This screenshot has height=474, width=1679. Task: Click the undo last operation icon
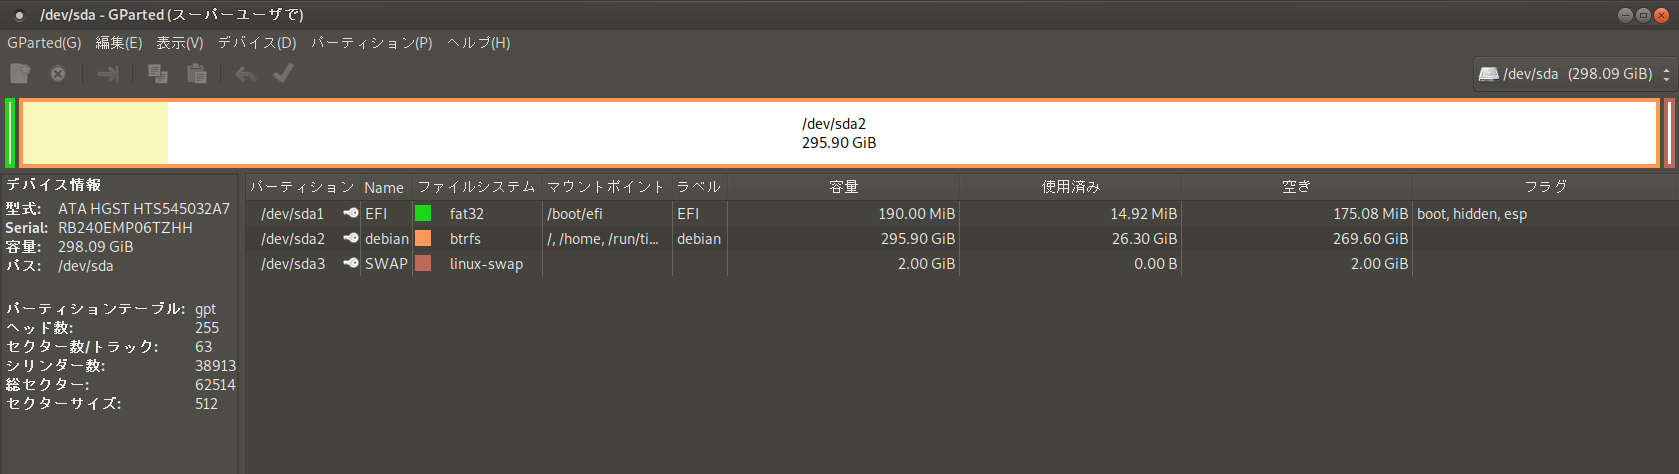(x=246, y=73)
